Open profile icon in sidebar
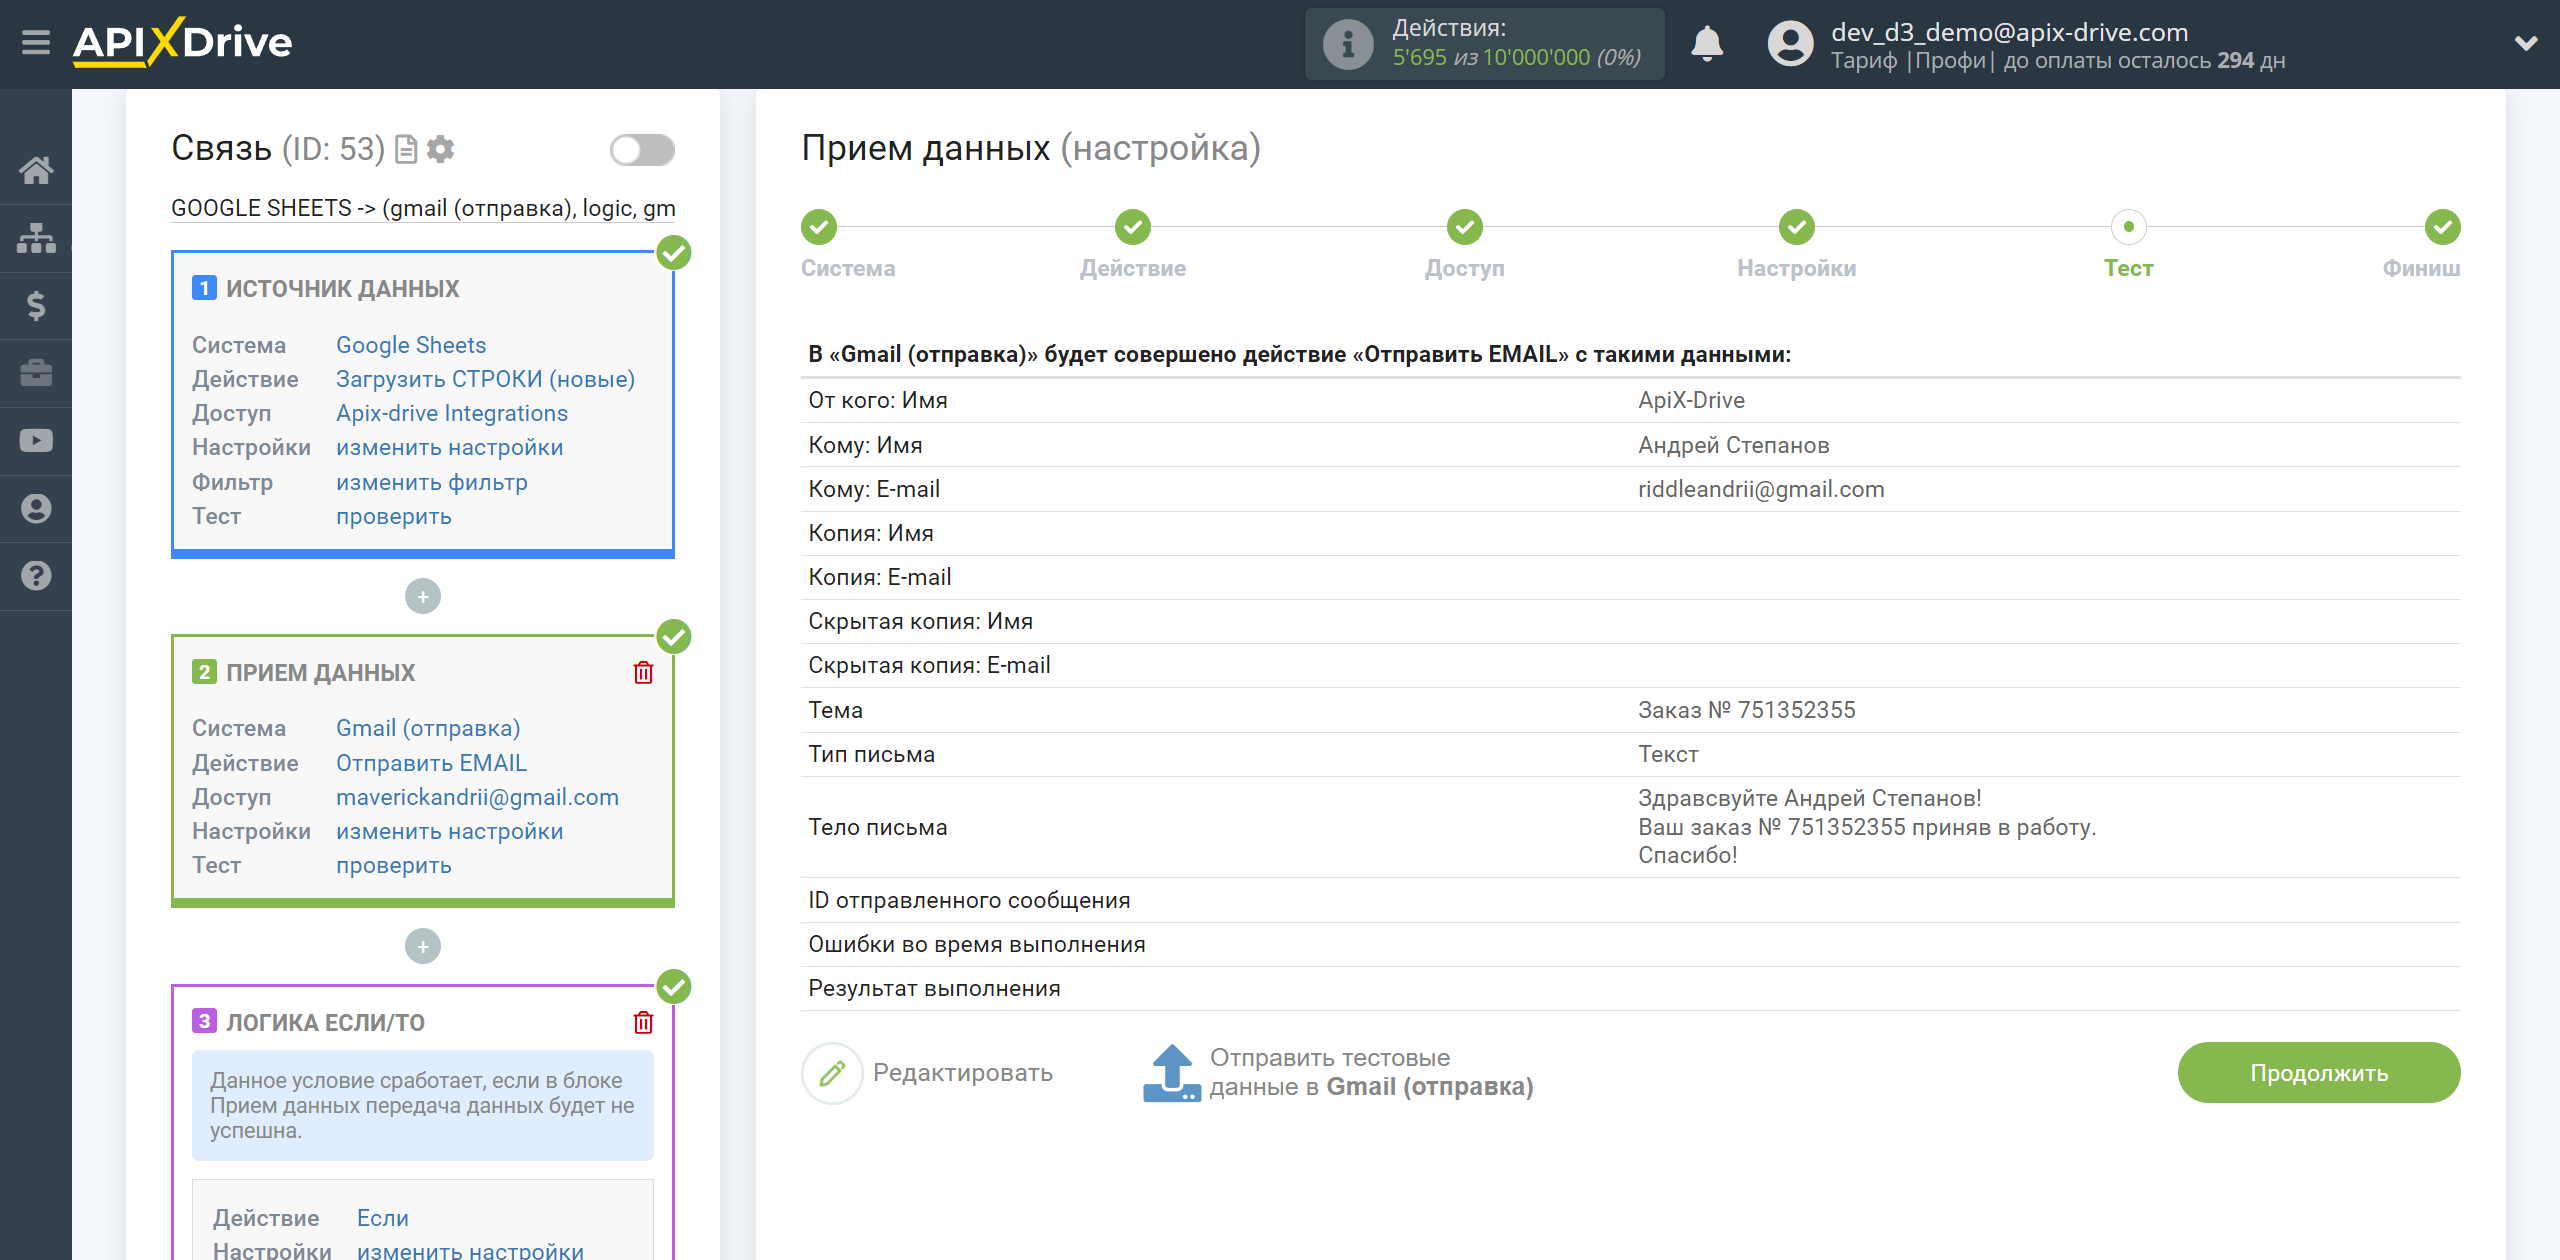 pos(36,508)
